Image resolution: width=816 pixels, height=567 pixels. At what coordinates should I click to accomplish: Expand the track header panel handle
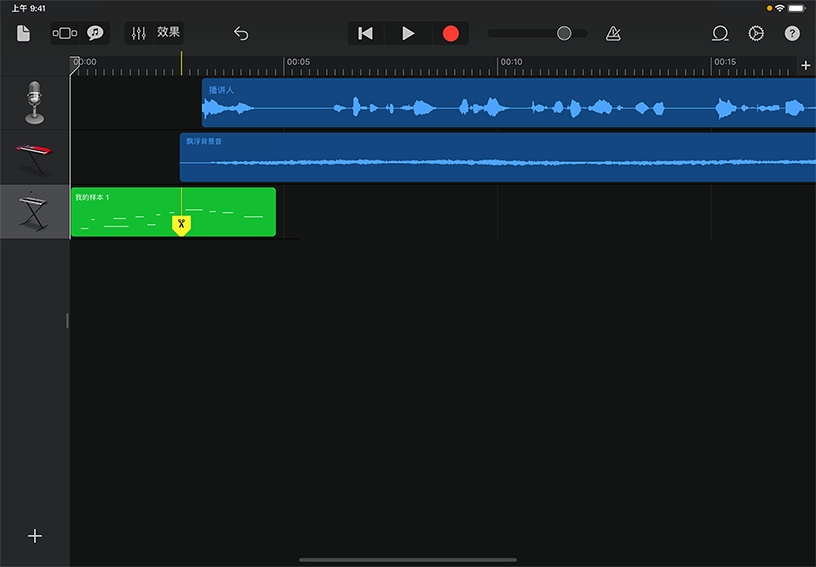(x=68, y=321)
